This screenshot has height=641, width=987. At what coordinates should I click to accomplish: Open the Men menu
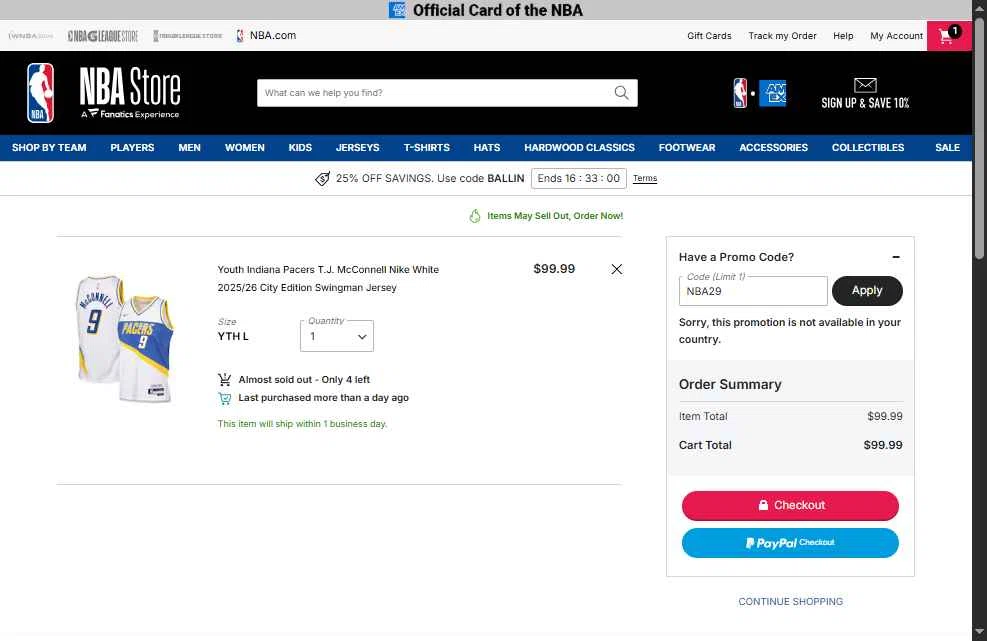point(189,147)
